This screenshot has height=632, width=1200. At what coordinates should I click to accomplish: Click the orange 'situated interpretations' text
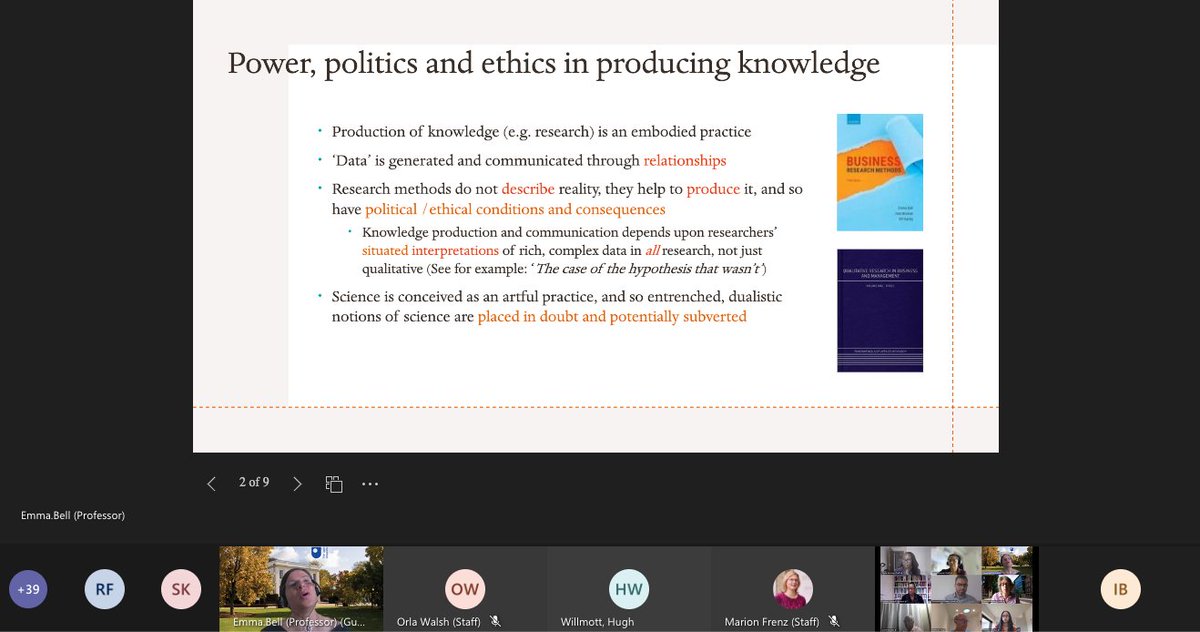coord(430,251)
